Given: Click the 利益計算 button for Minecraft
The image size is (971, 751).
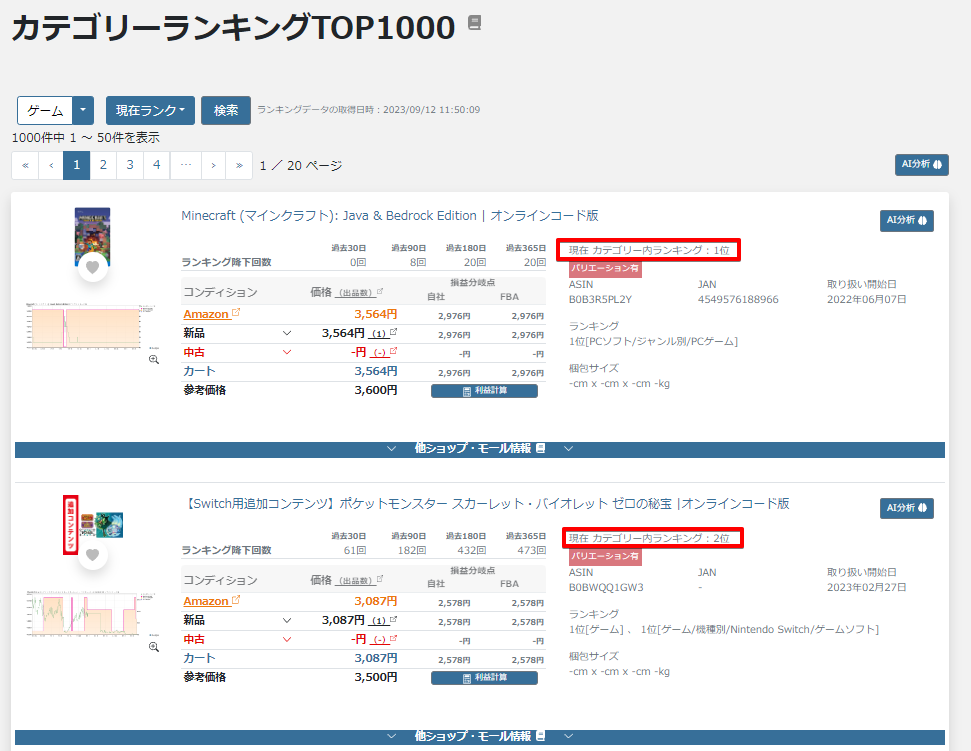Looking at the screenshot, I should coord(484,391).
